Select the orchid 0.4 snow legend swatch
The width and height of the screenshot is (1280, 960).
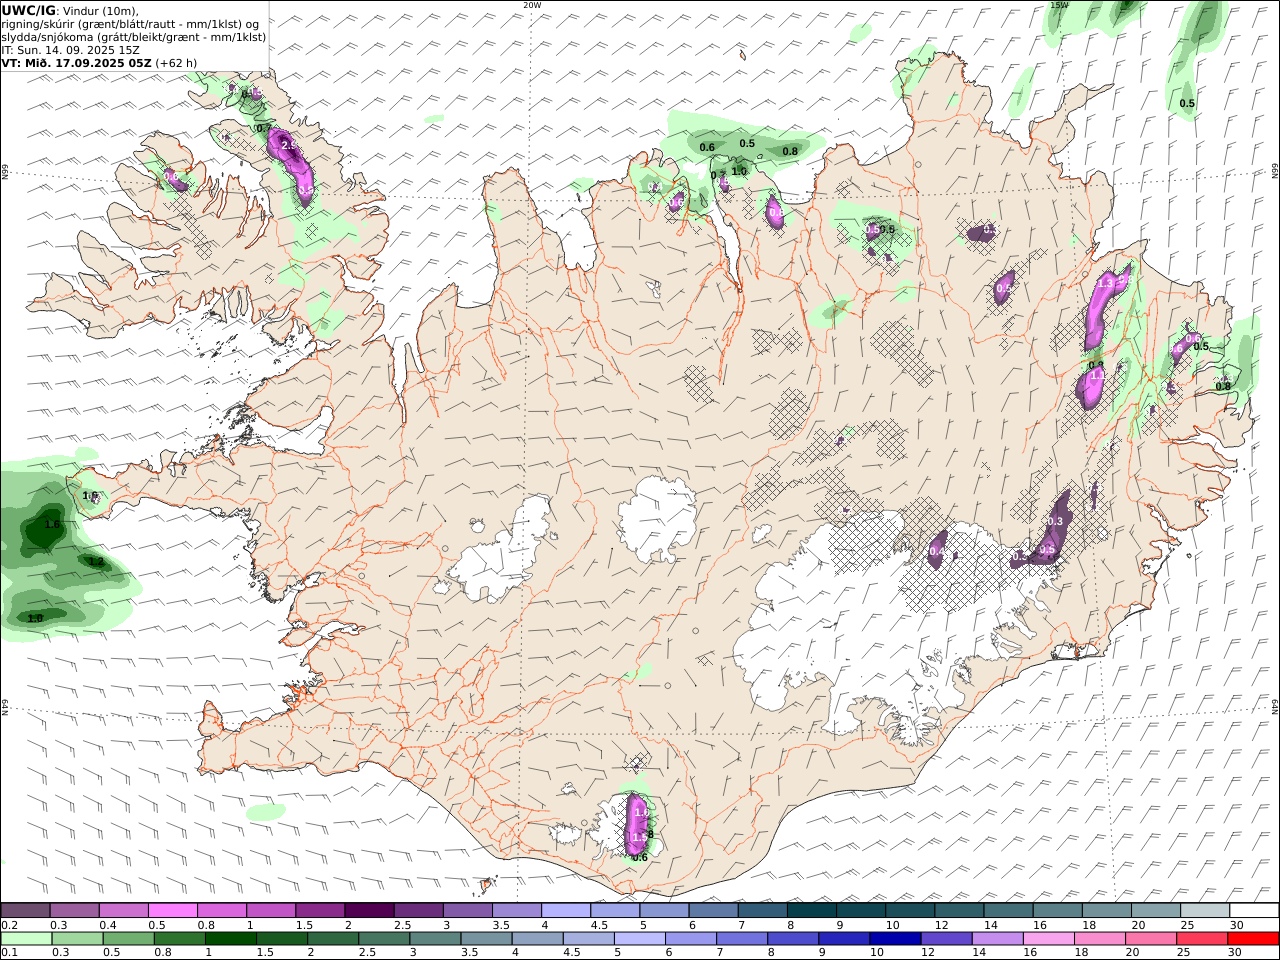pos(124,911)
